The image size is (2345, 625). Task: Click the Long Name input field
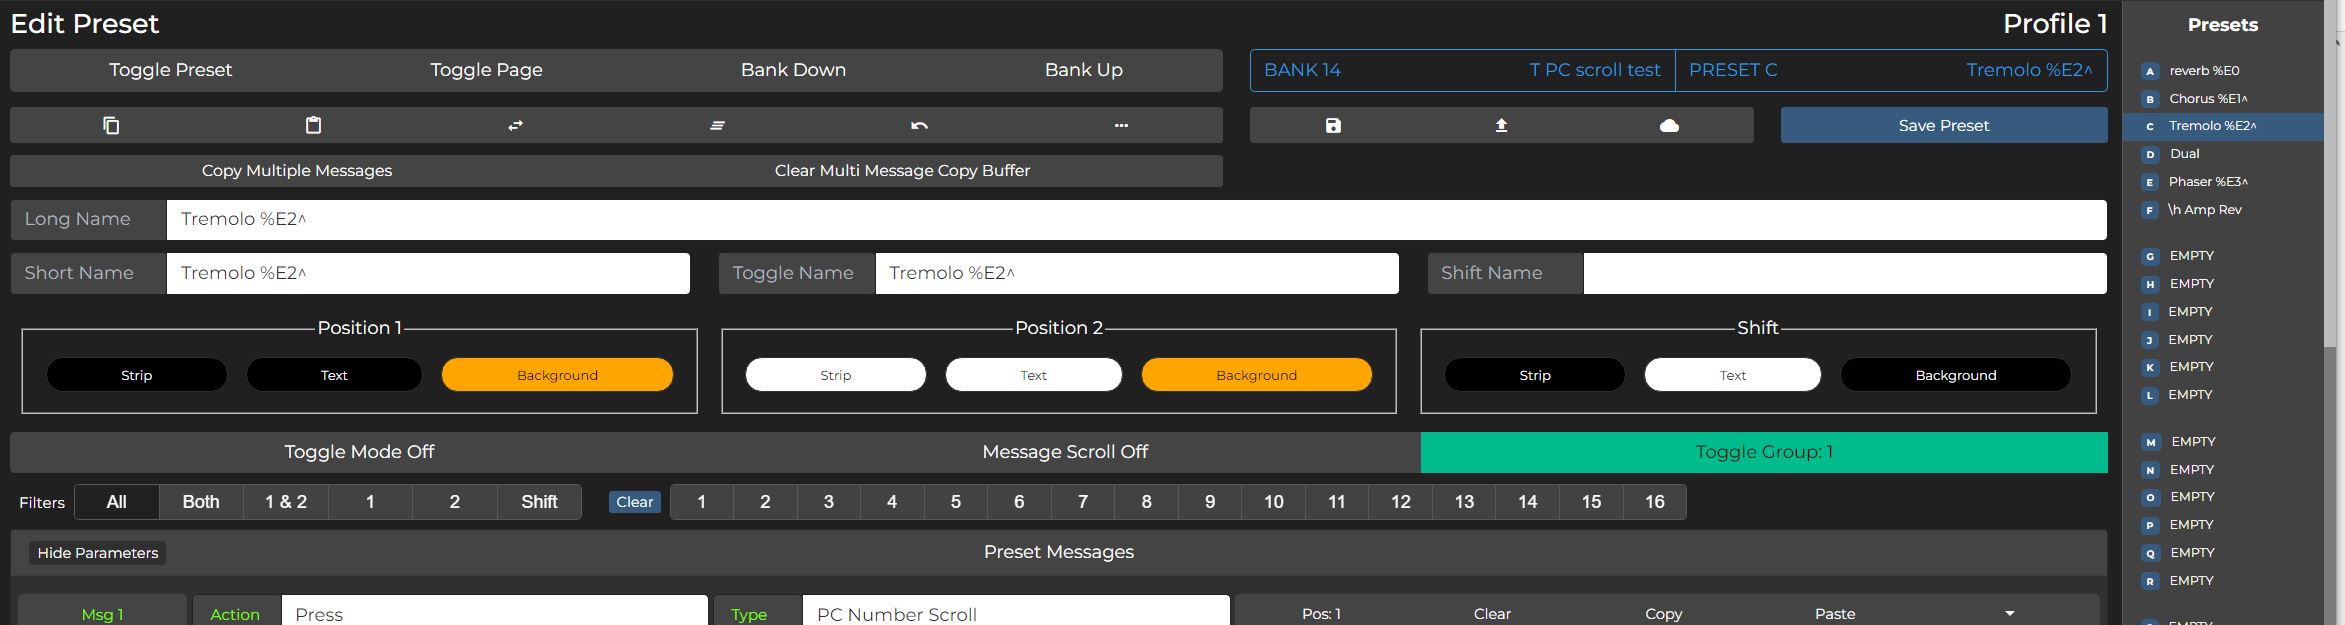click(x=1136, y=220)
